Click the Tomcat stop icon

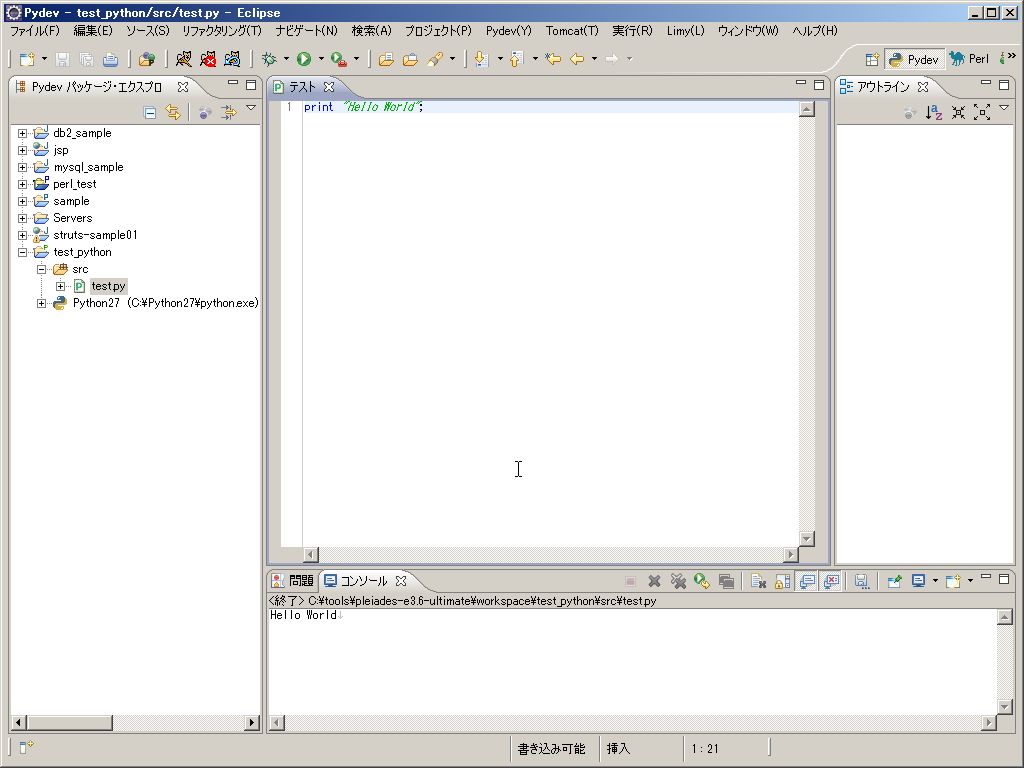pyautogui.click(x=208, y=59)
